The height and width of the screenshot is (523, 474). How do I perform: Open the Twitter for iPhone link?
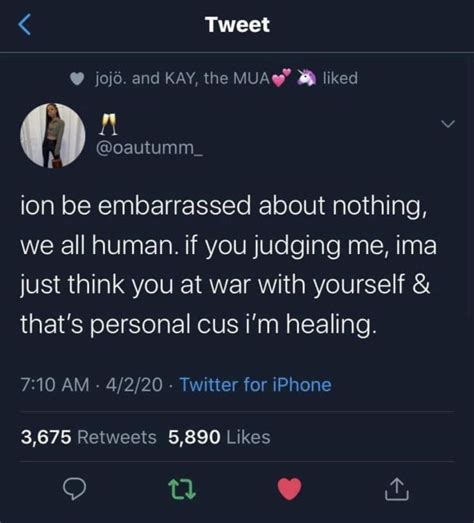click(x=256, y=385)
